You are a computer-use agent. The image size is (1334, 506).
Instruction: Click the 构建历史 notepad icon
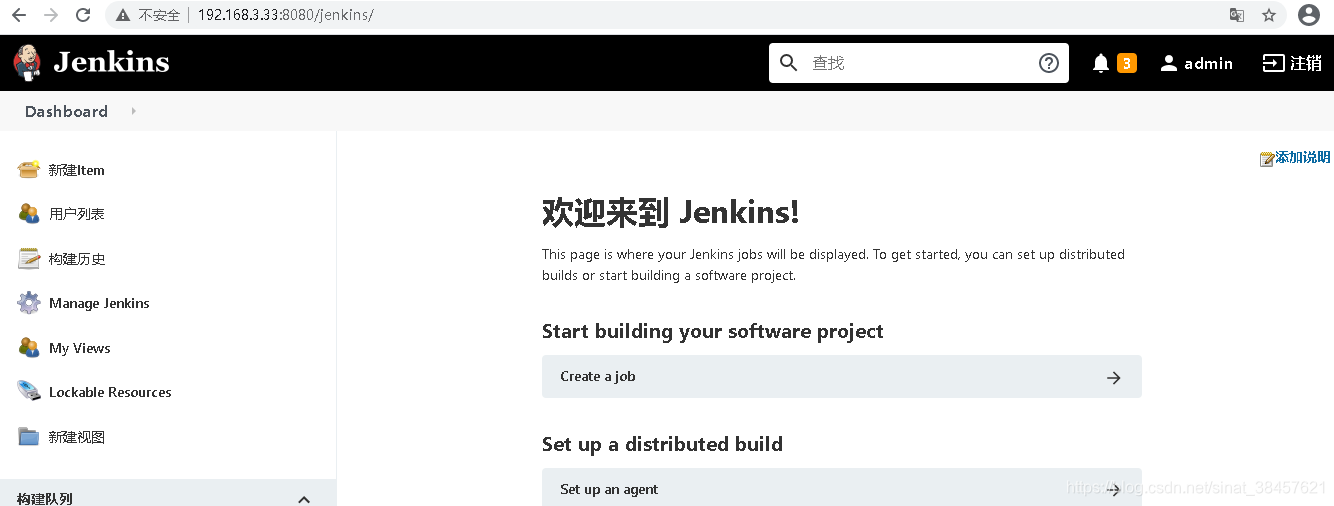point(29,258)
